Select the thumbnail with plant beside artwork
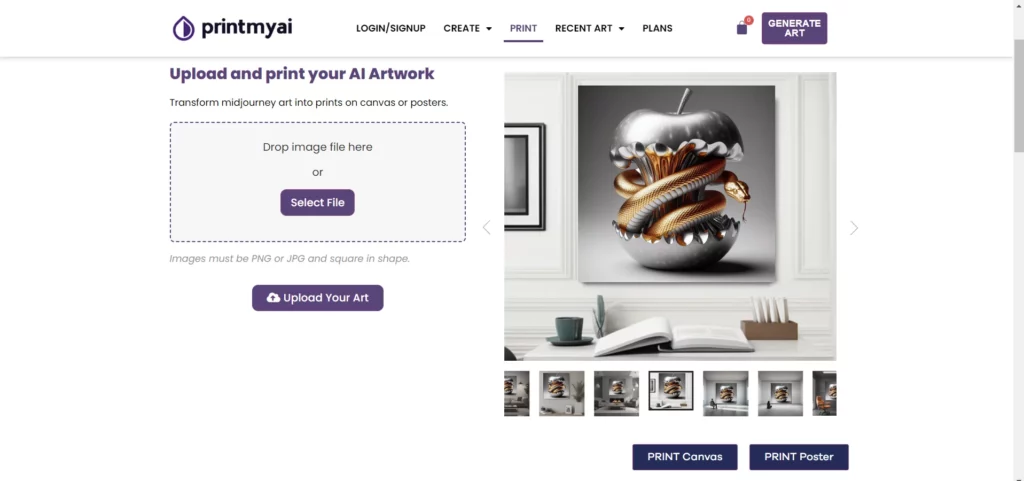 click(x=562, y=394)
